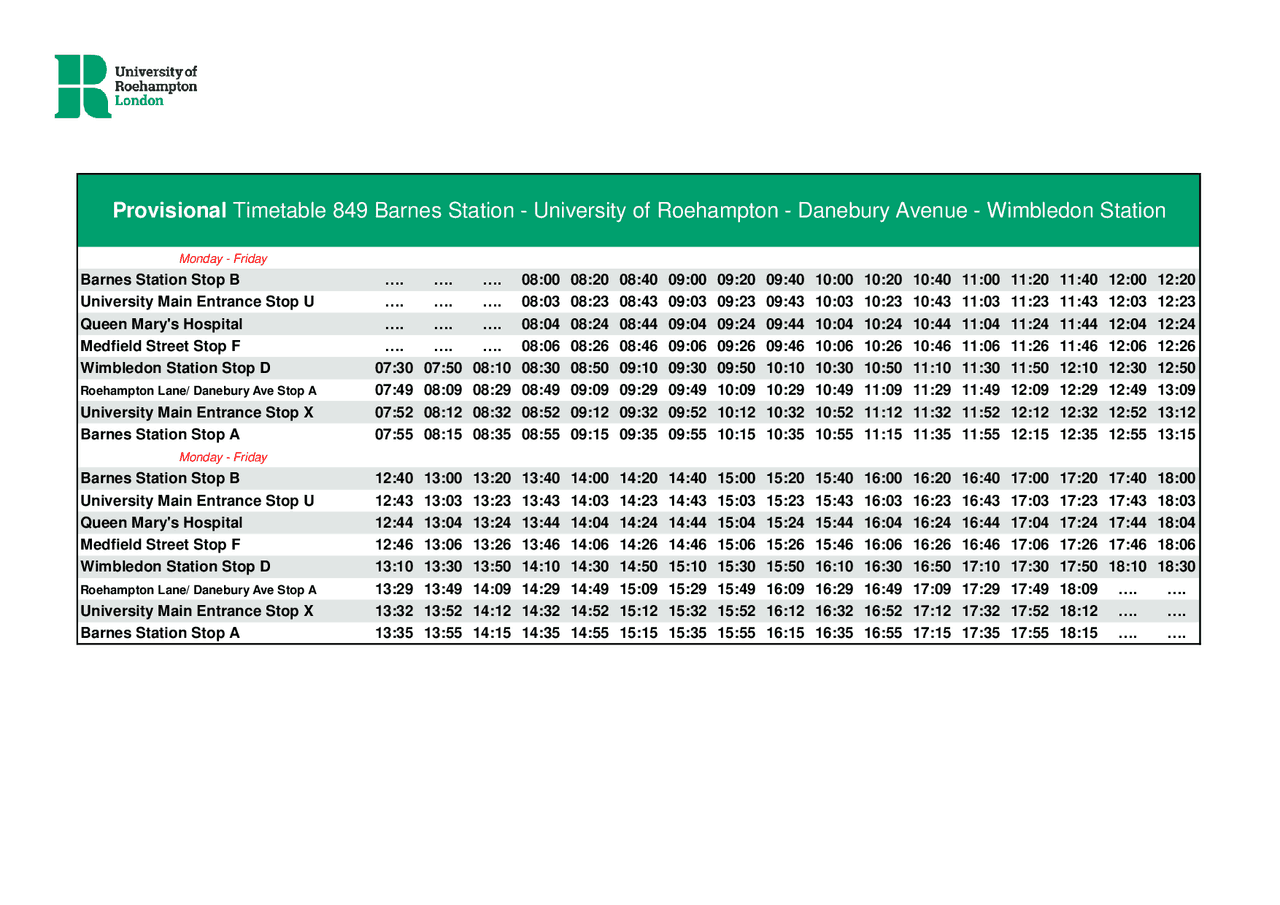Click 18:00 in Barnes Station Stop B row
Screen dimensions: 1280x905
coord(1178,478)
